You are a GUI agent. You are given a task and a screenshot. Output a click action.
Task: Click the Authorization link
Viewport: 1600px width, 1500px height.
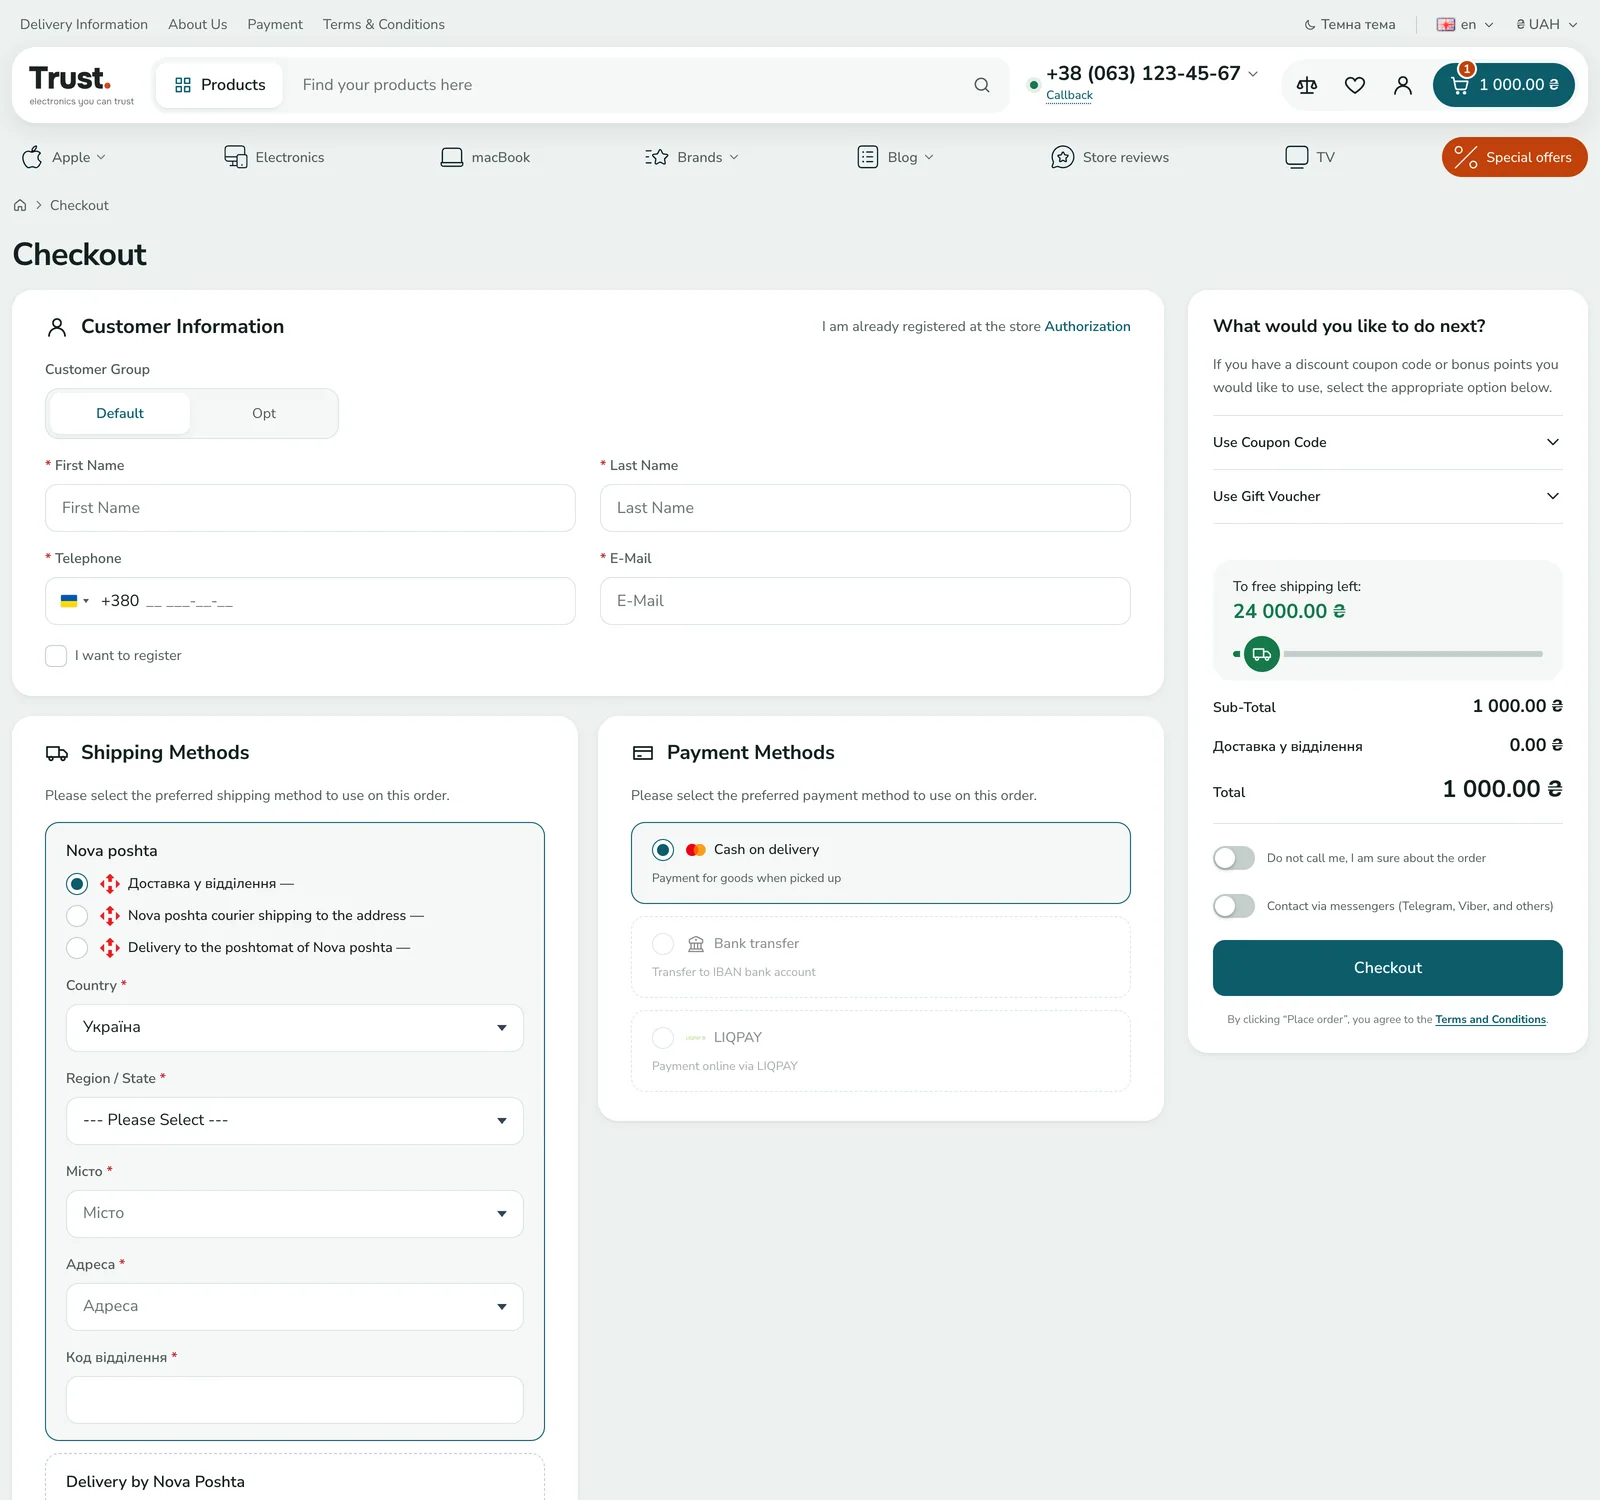(1087, 327)
